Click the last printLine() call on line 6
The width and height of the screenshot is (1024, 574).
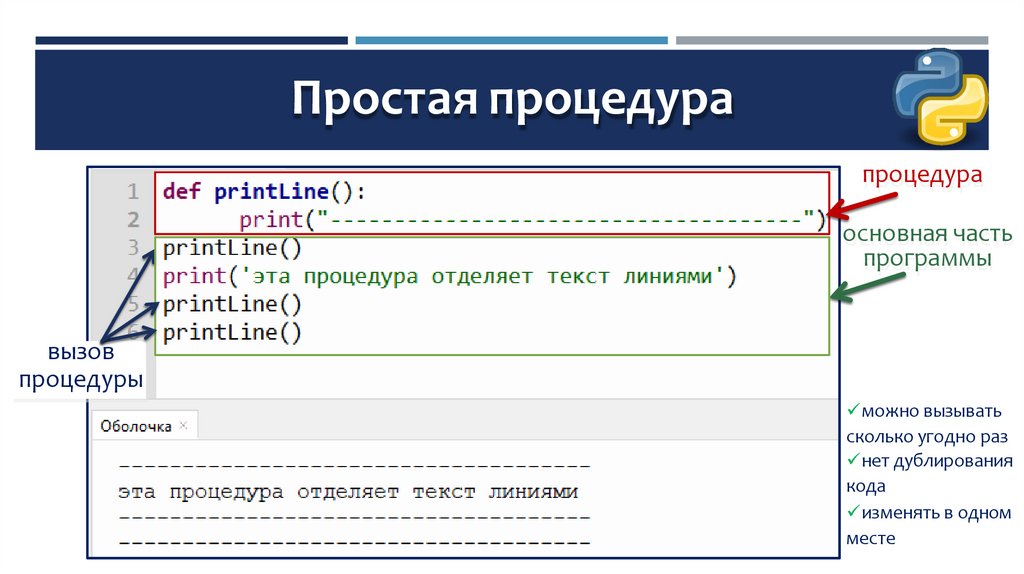[x=232, y=332]
